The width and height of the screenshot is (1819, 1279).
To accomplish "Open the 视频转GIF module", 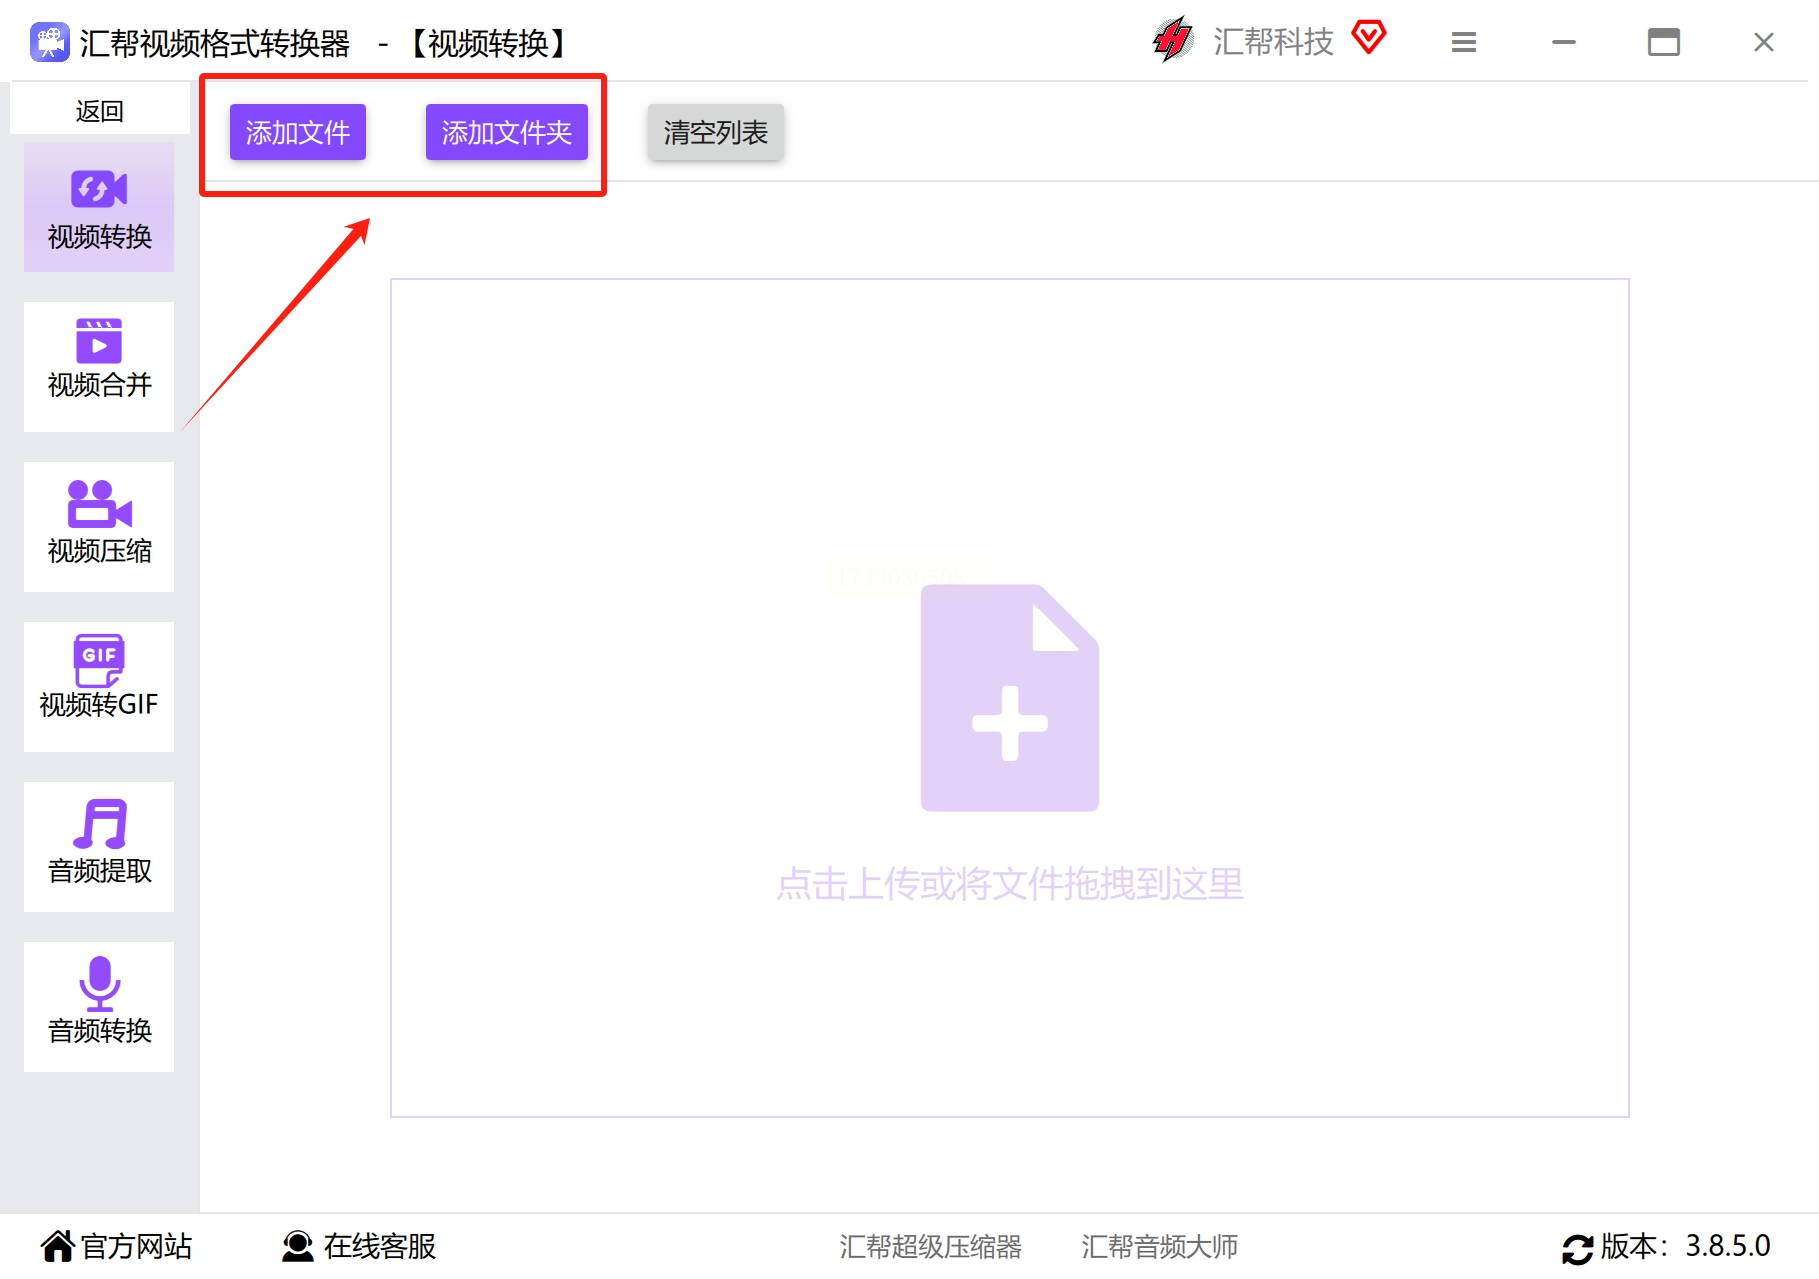I will [x=99, y=687].
